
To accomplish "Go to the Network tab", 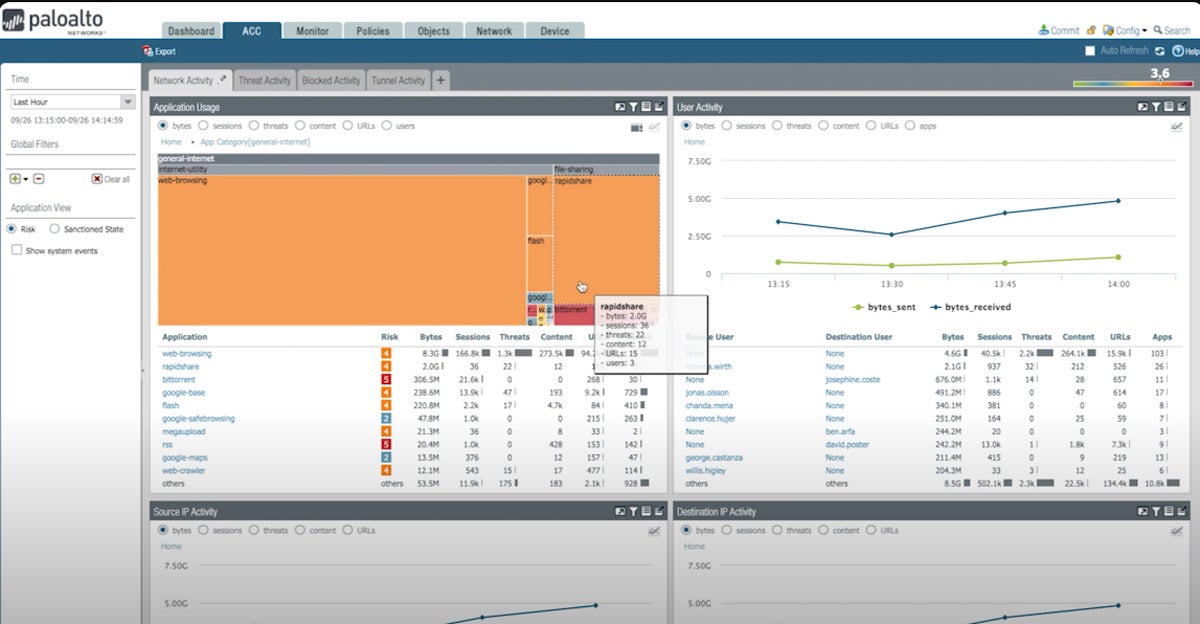I will (494, 31).
